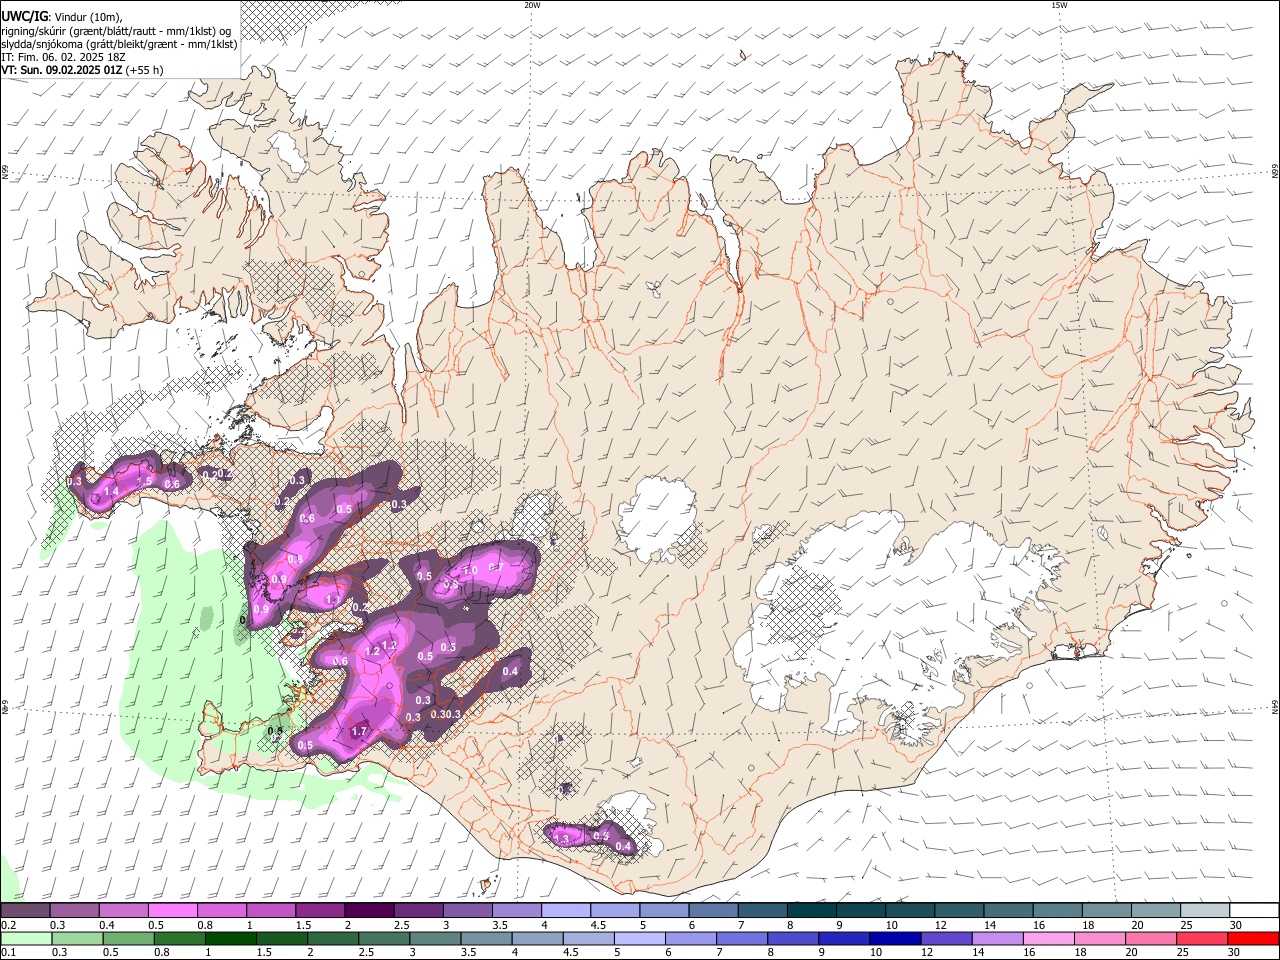1280x960 pixels.
Task: Pick the deep blue rain swatch labeled 10
Action: pyautogui.click(x=895, y=938)
